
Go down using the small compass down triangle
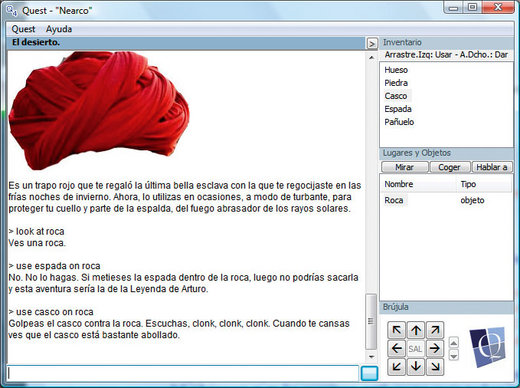454,355
